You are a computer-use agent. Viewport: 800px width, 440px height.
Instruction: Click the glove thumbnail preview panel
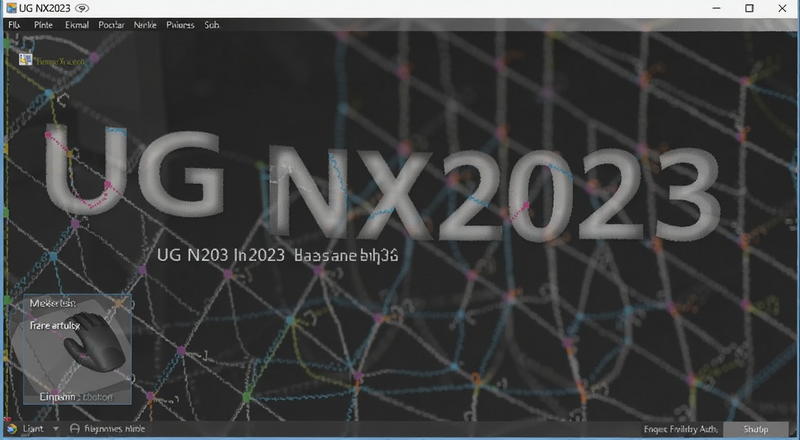coord(78,350)
